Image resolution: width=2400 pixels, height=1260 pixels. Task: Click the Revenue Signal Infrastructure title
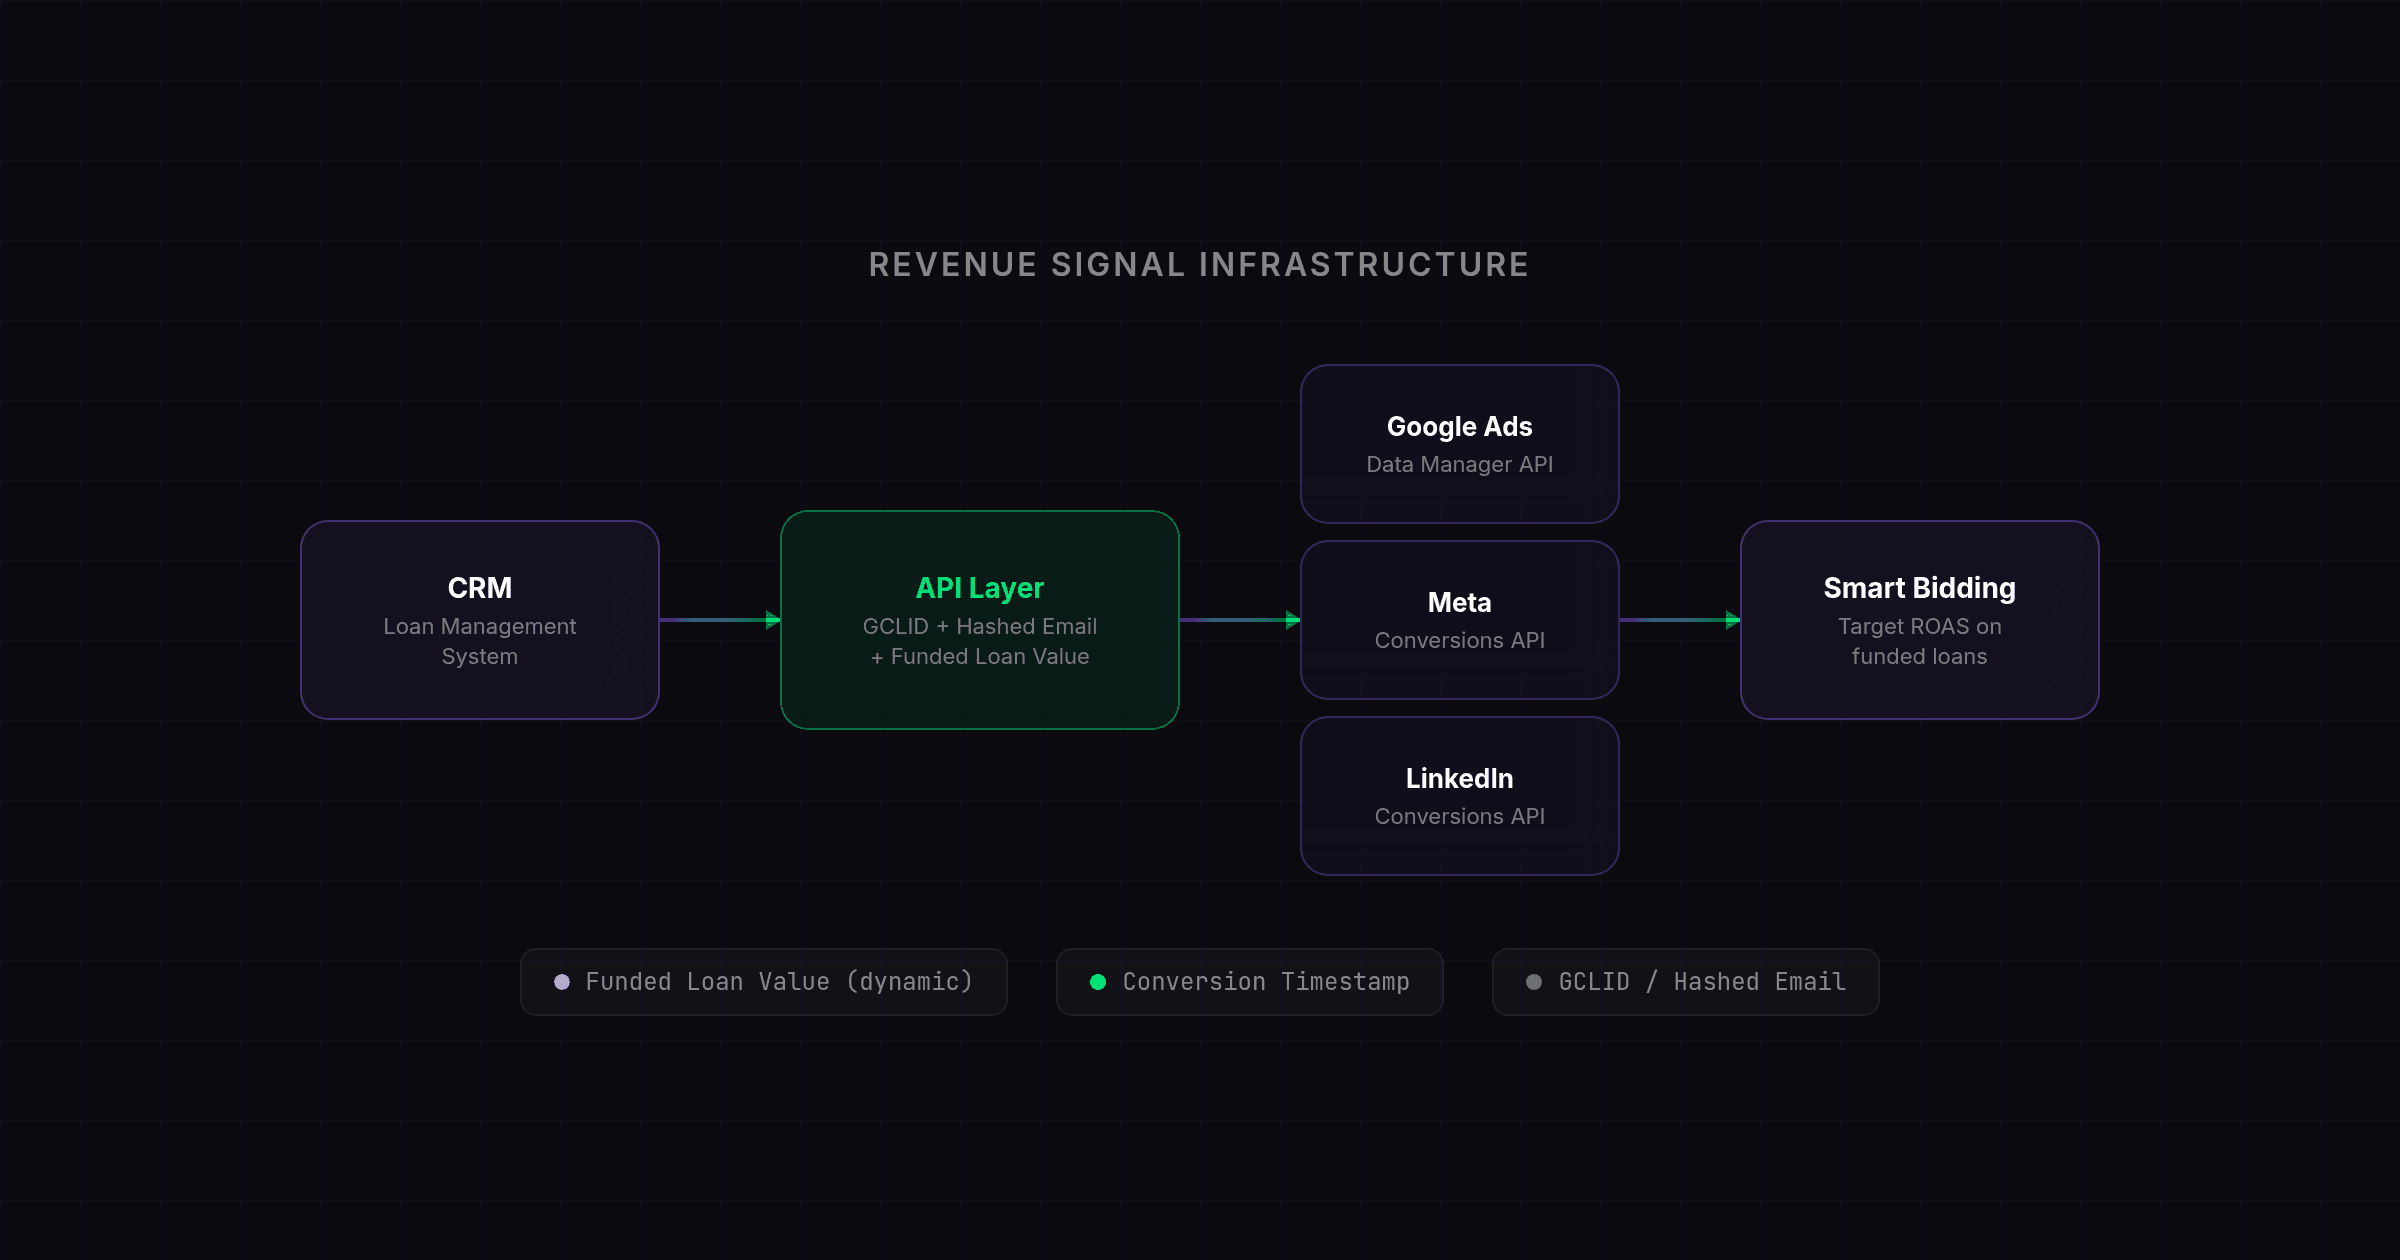coord(1199,265)
